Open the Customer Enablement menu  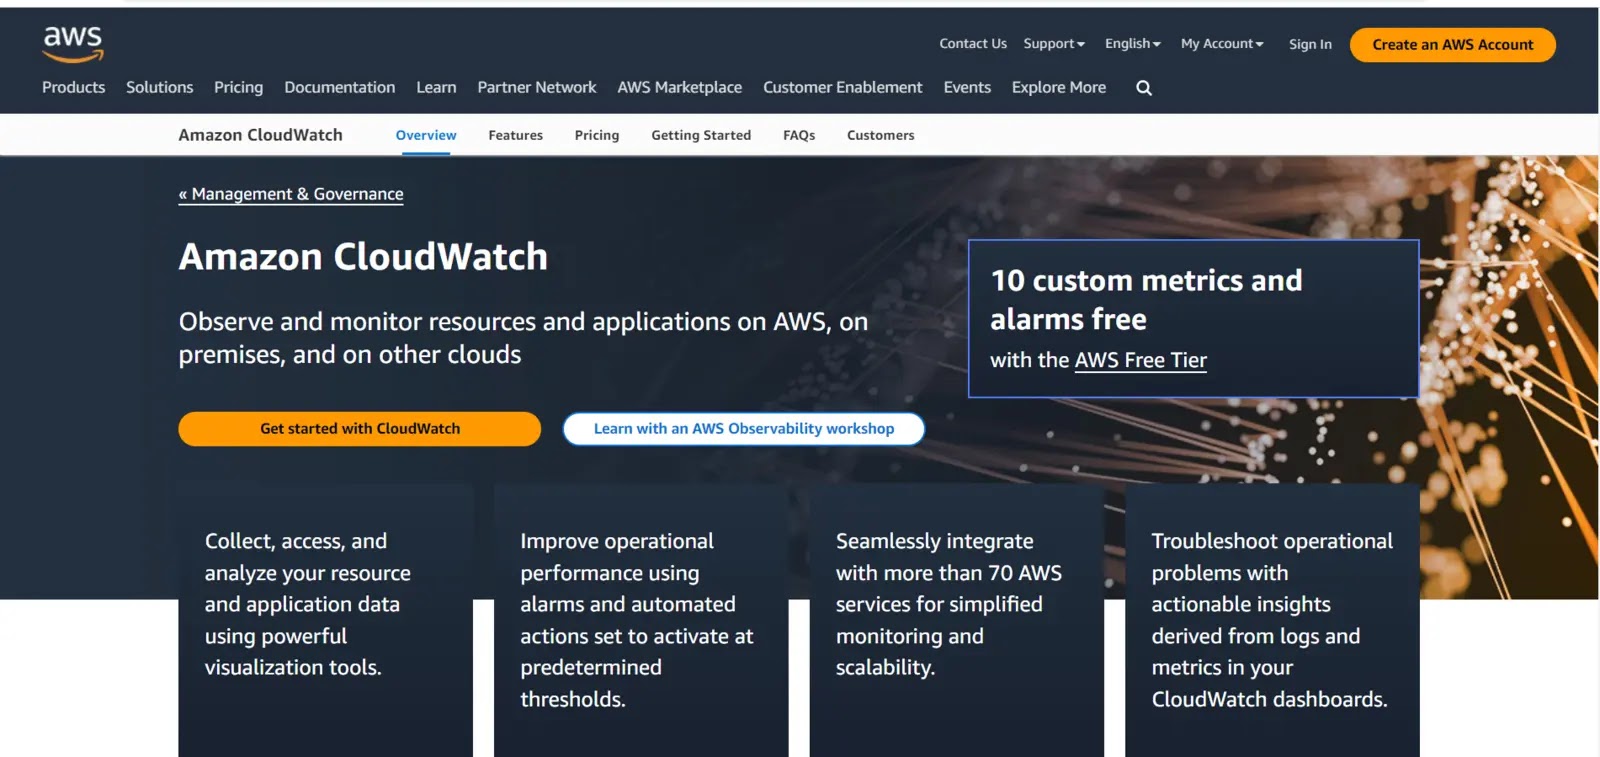[843, 87]
